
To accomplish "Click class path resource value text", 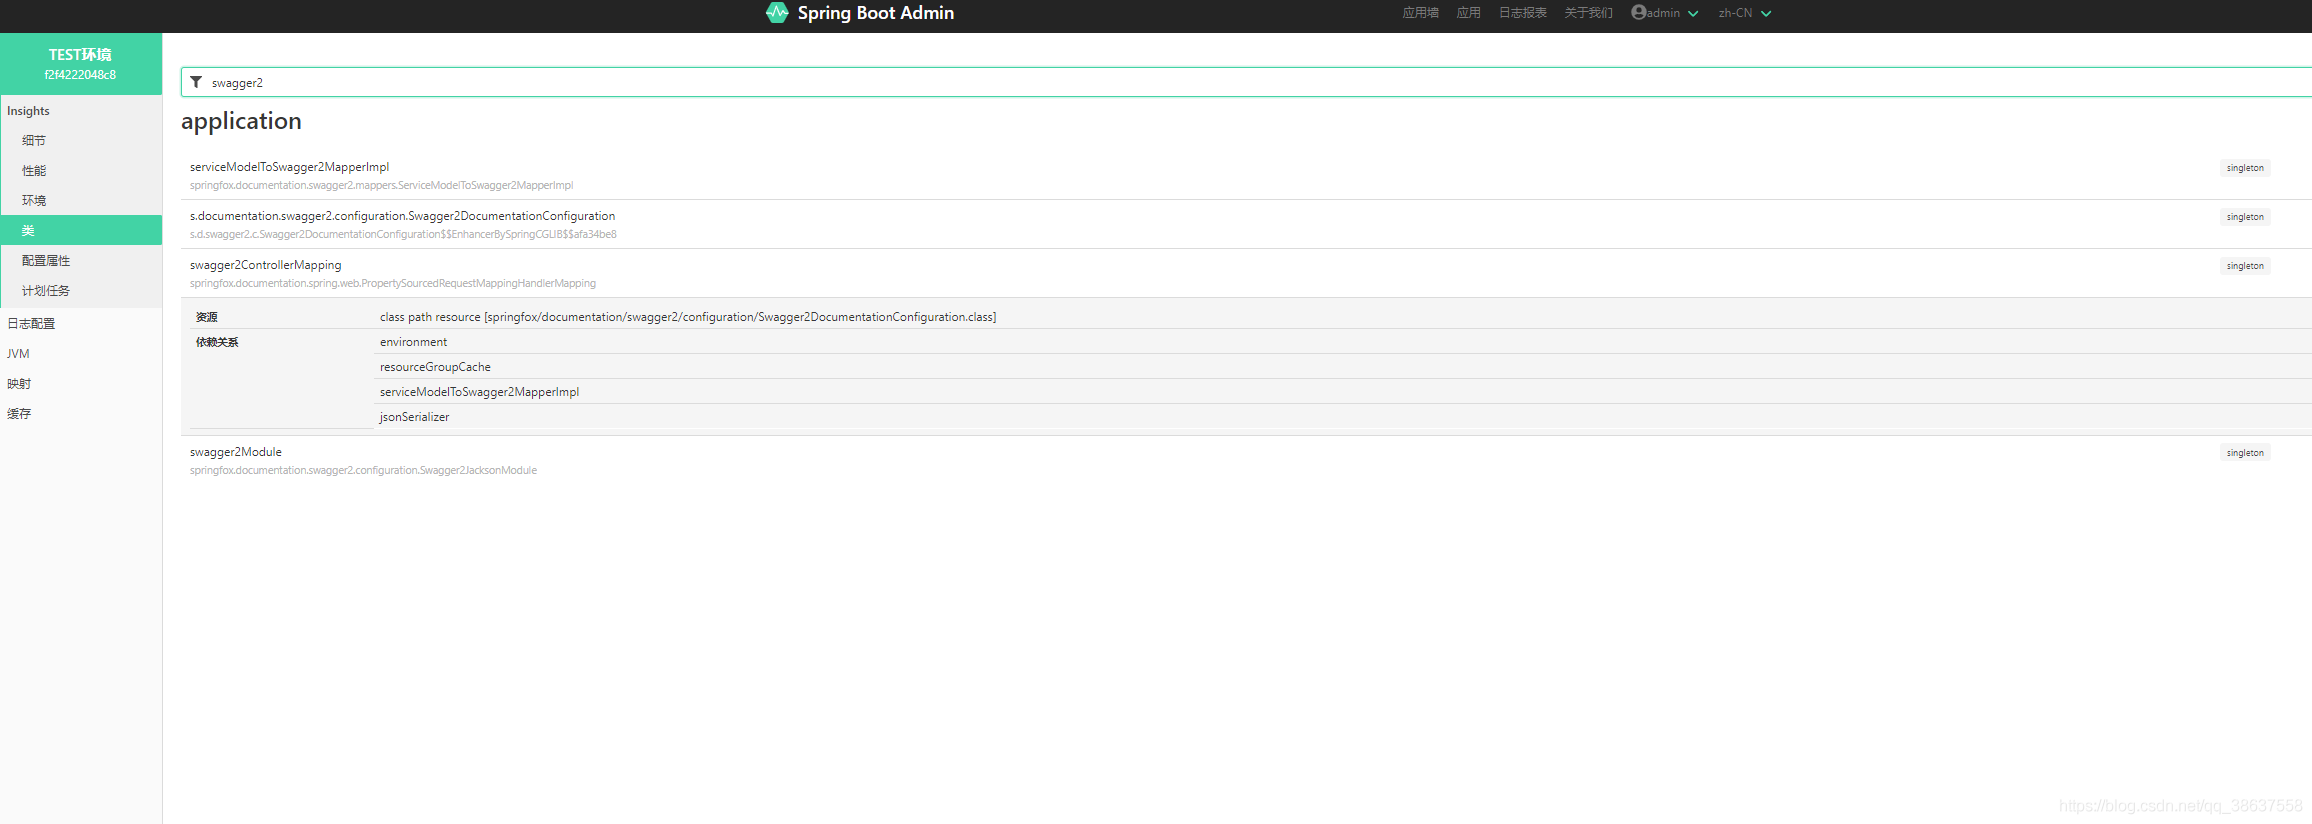I will point(688,317).
